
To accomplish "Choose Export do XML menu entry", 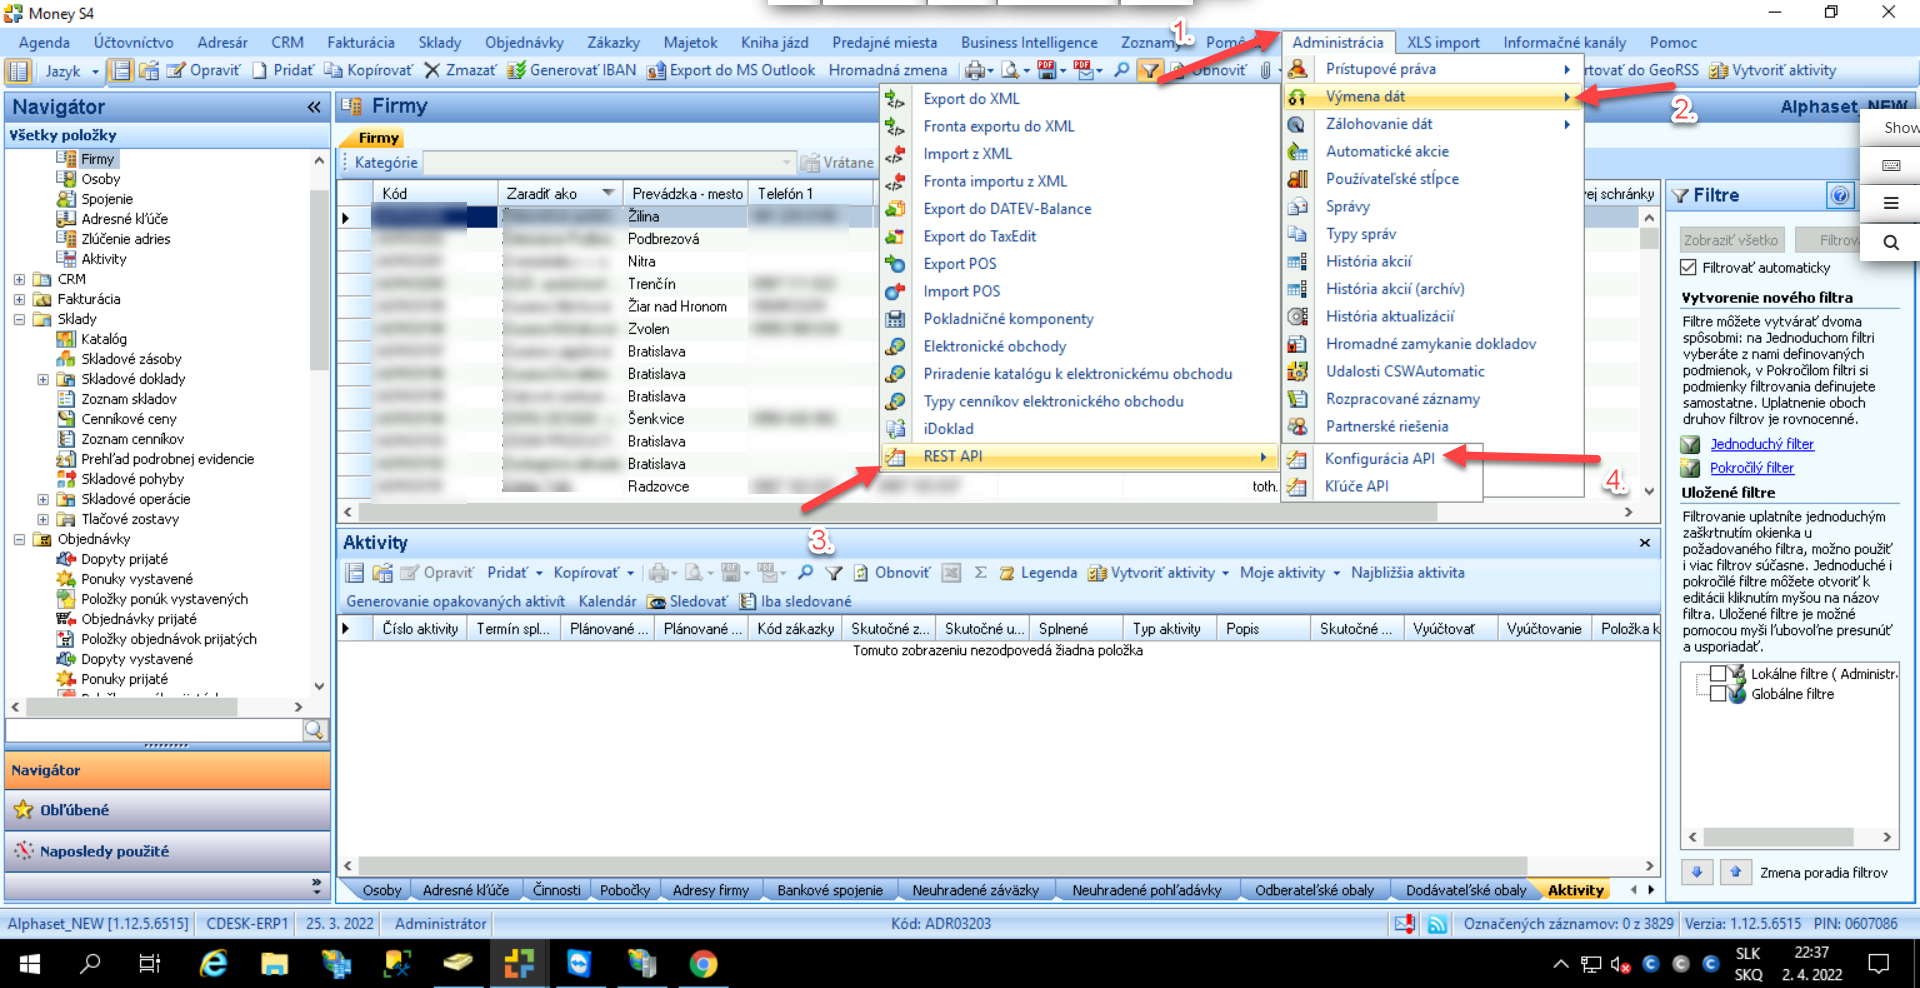I will 1080,99.
